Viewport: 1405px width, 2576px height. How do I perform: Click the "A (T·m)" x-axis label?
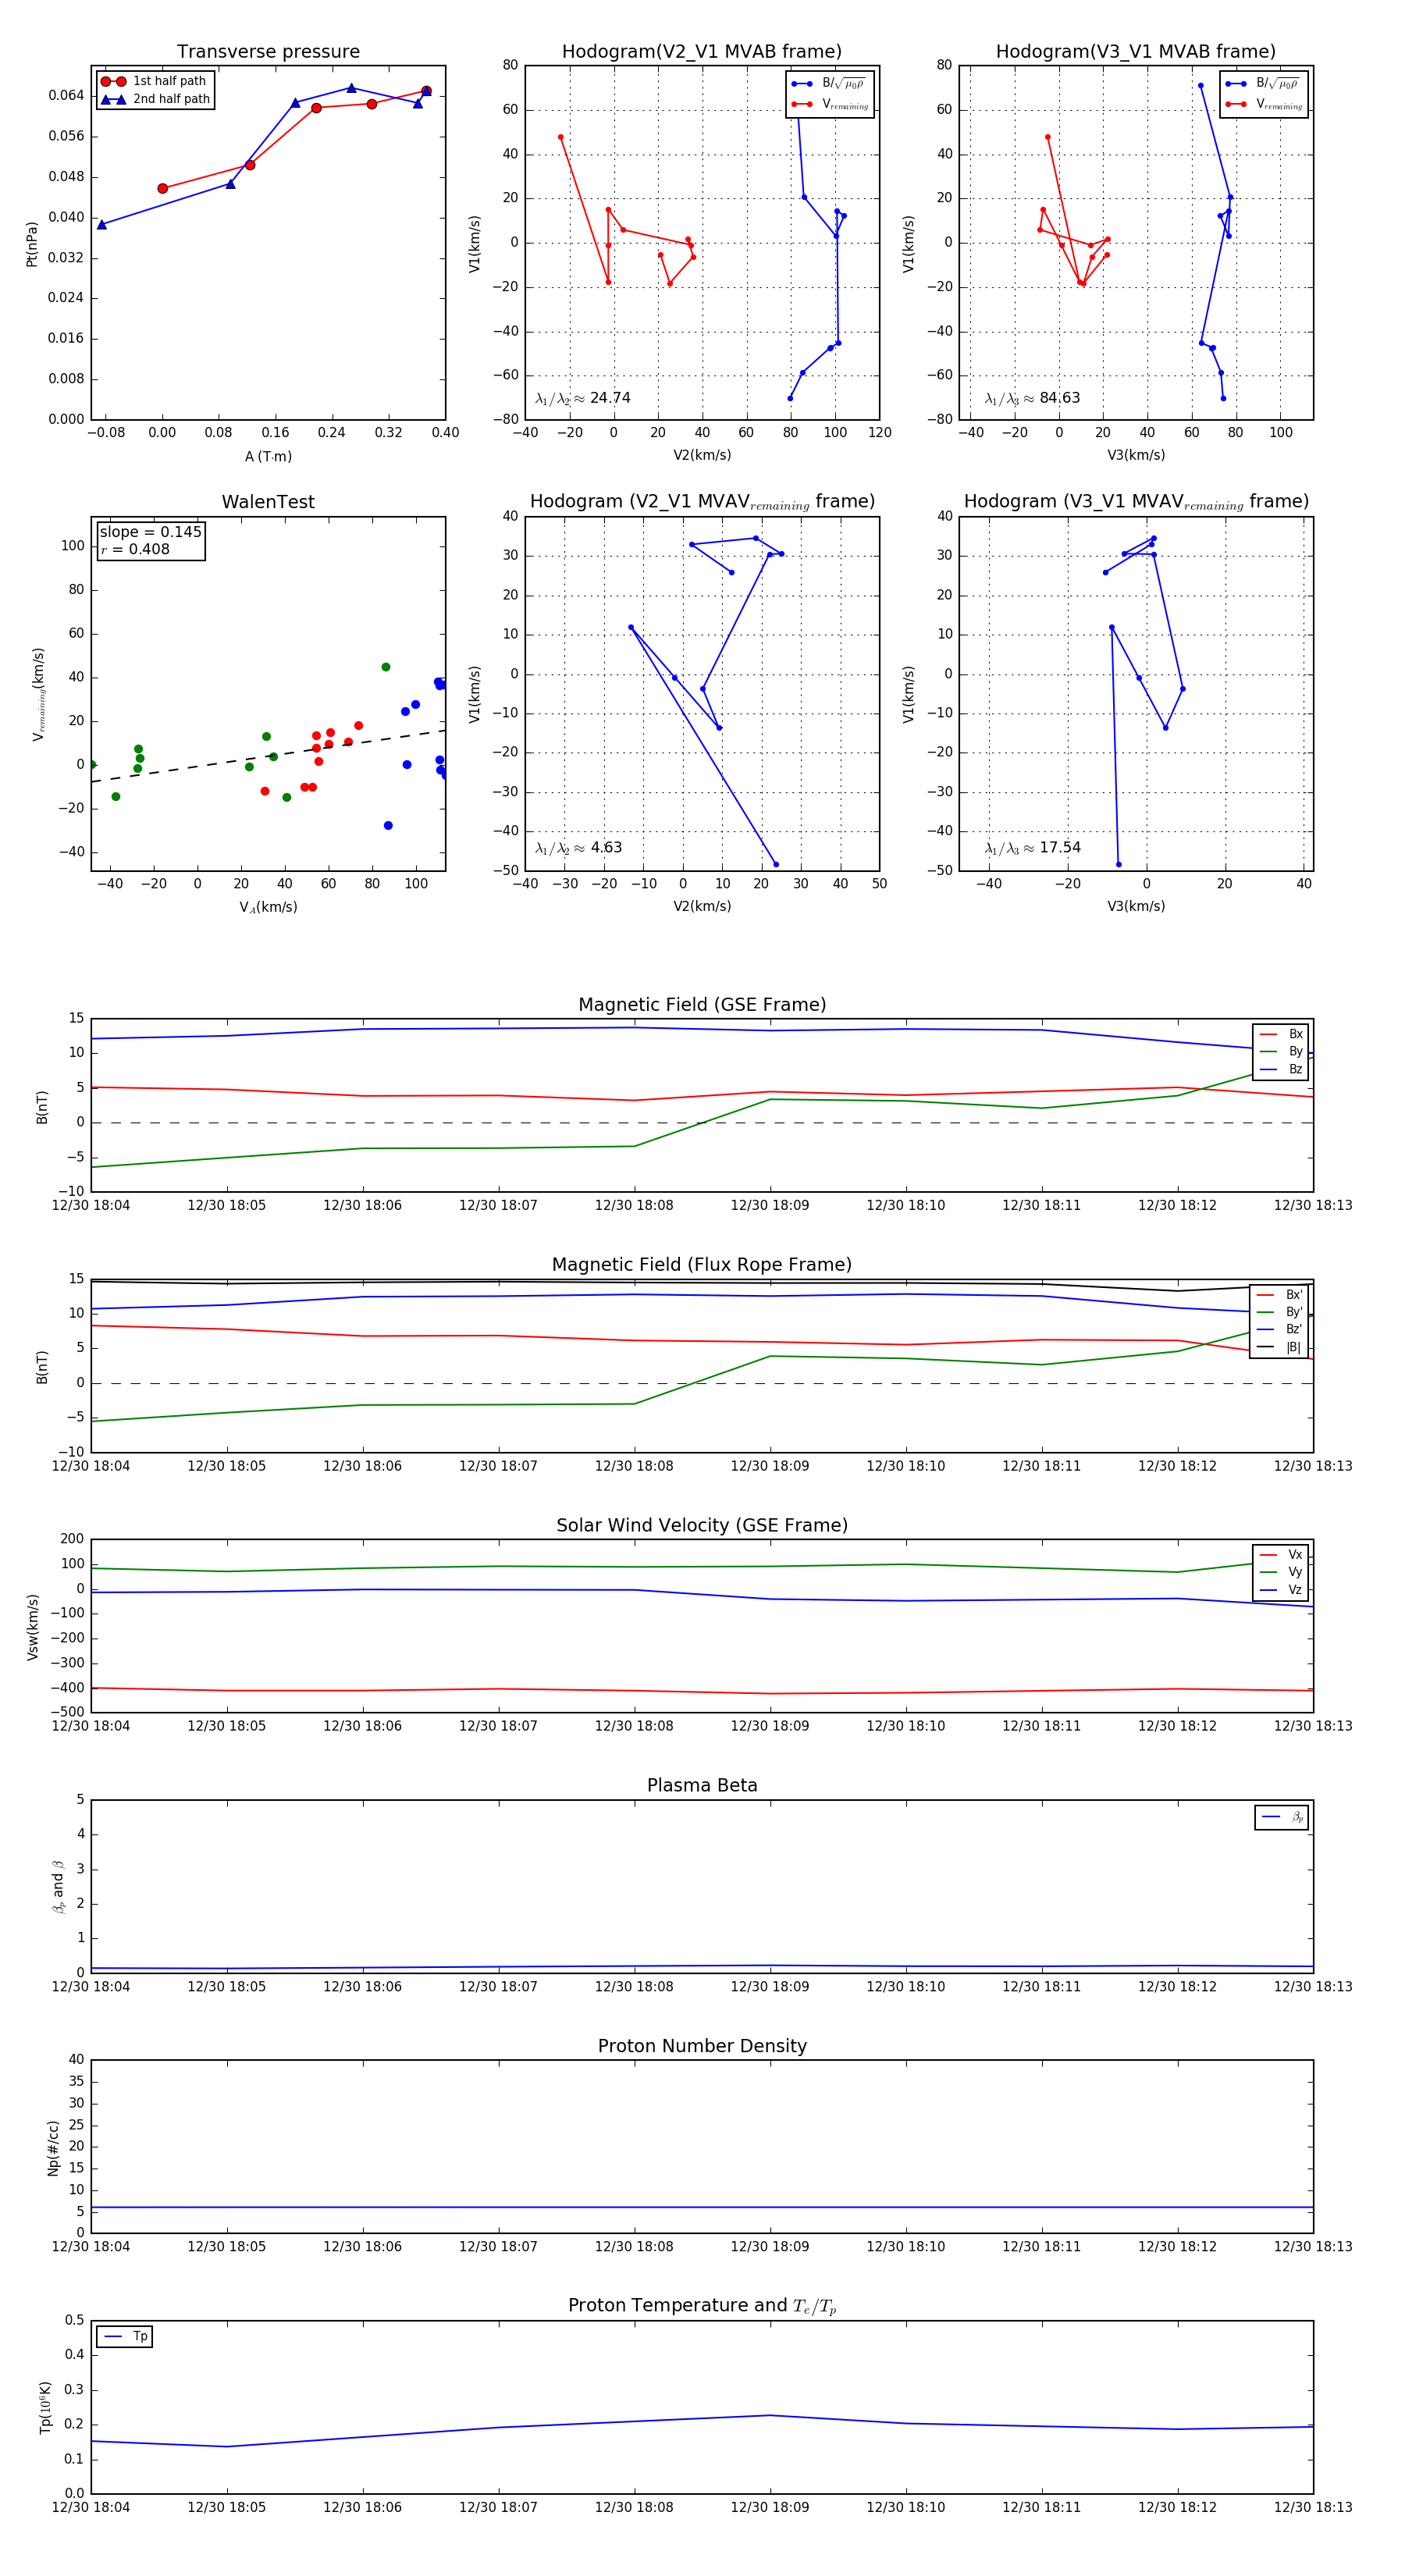[x=268, y=456]
